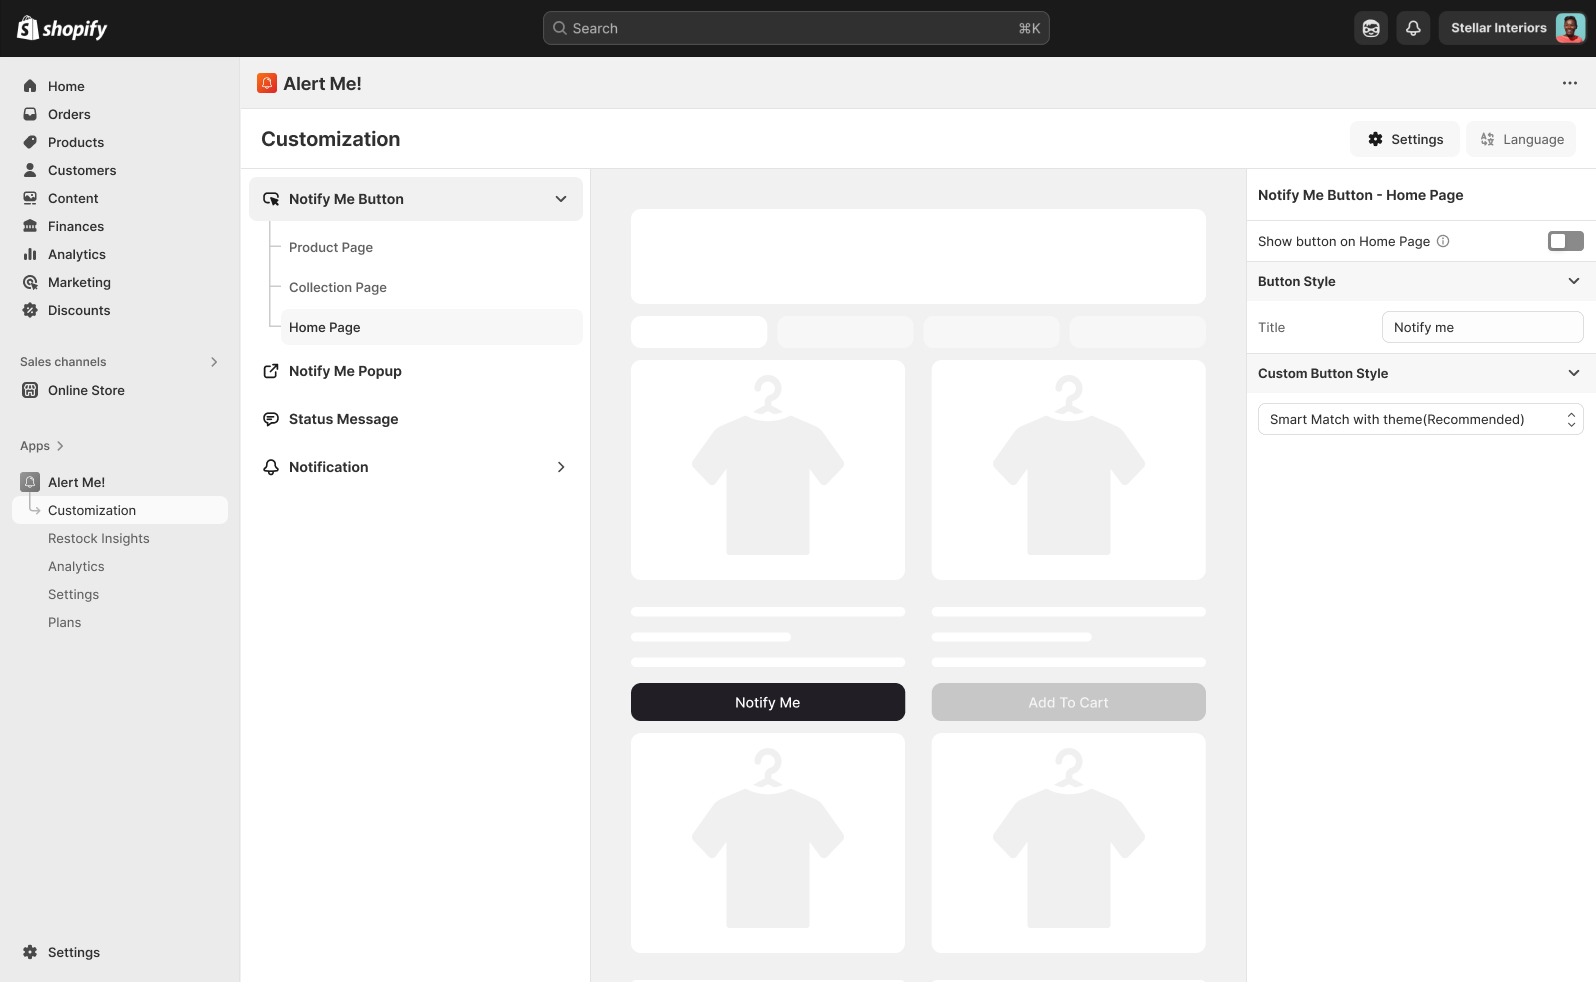1596x982 pixels.
Task: Click the Language button
Action: tap(1521, 139)
